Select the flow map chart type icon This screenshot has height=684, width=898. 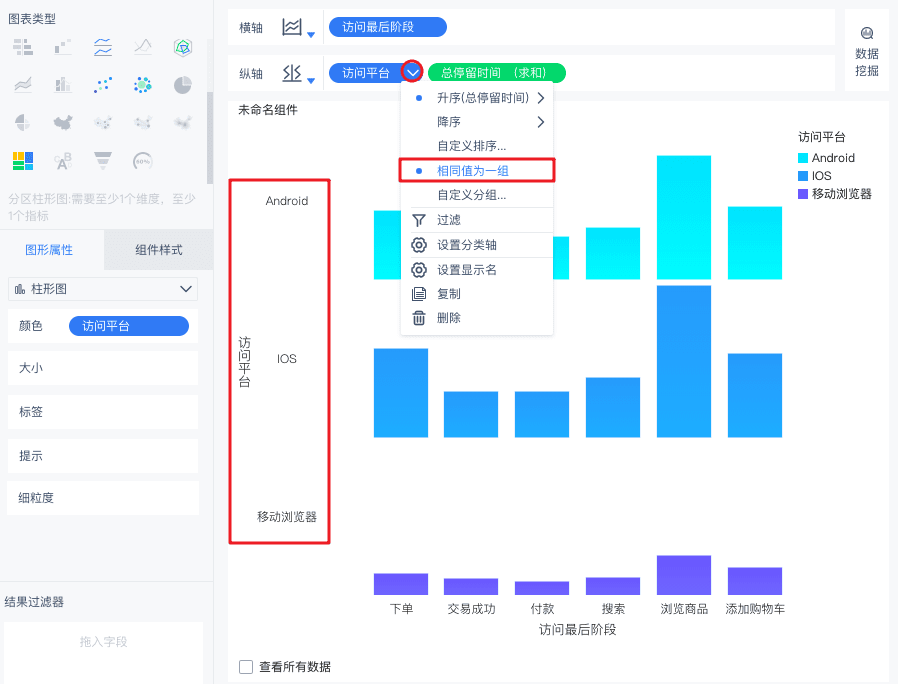click(x=143, y=123)
